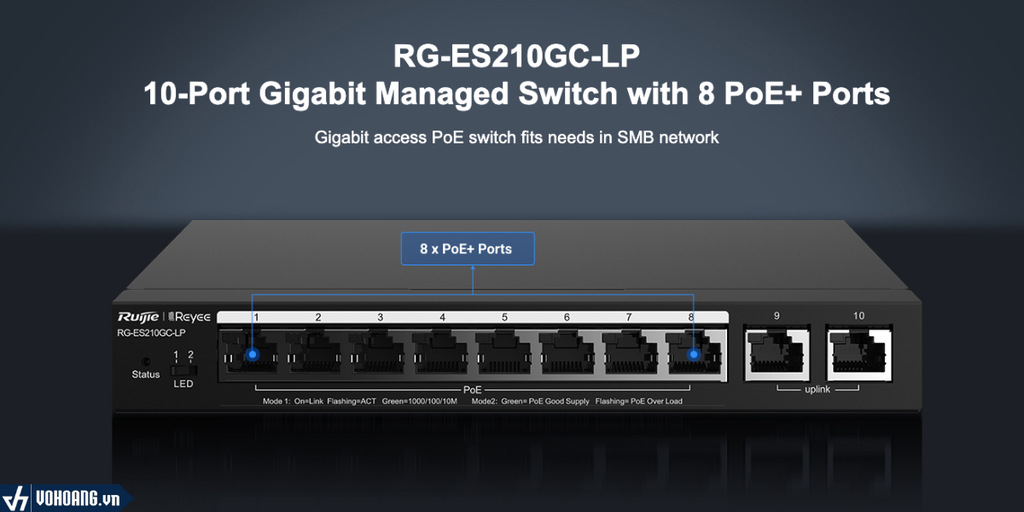This screenshot has width=1024, height=512.
Task: Click the Mode2 PoE Good Supply legend
Action: 577,401
